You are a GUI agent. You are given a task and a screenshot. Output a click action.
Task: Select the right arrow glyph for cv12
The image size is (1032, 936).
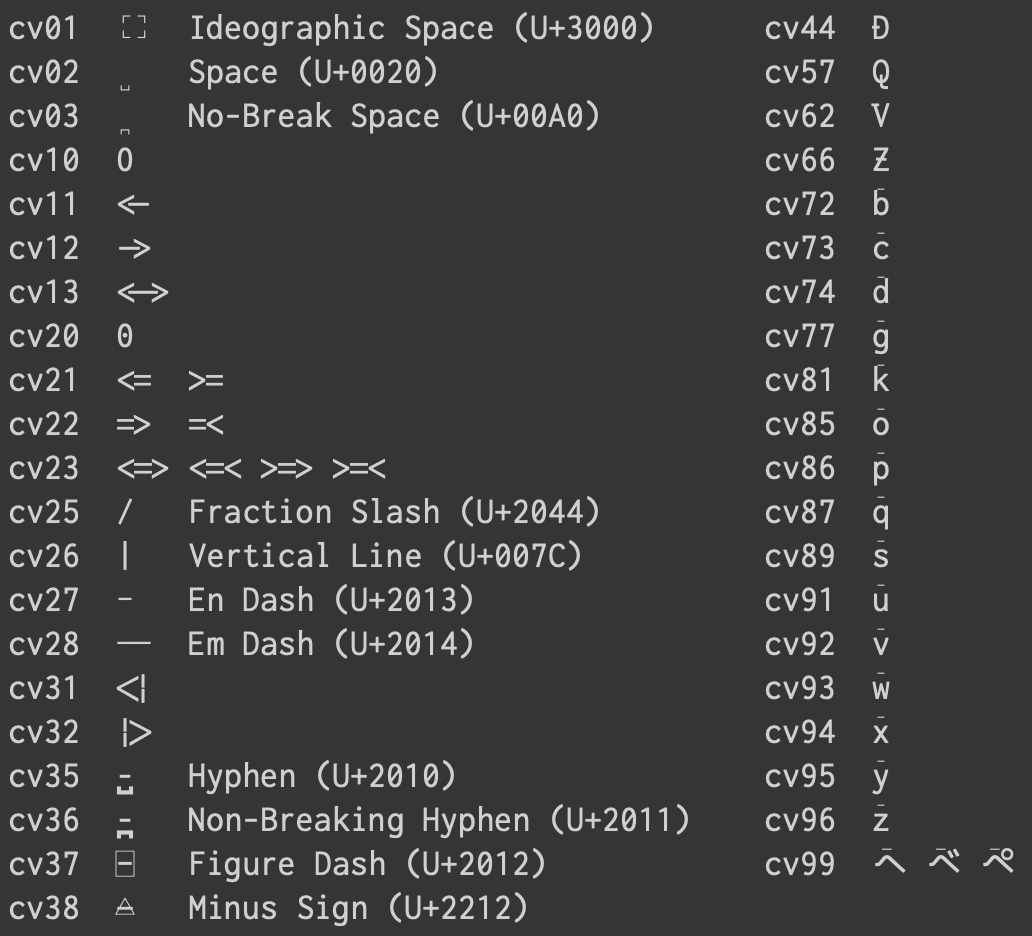pyautogui.click(x=134, y=248)
